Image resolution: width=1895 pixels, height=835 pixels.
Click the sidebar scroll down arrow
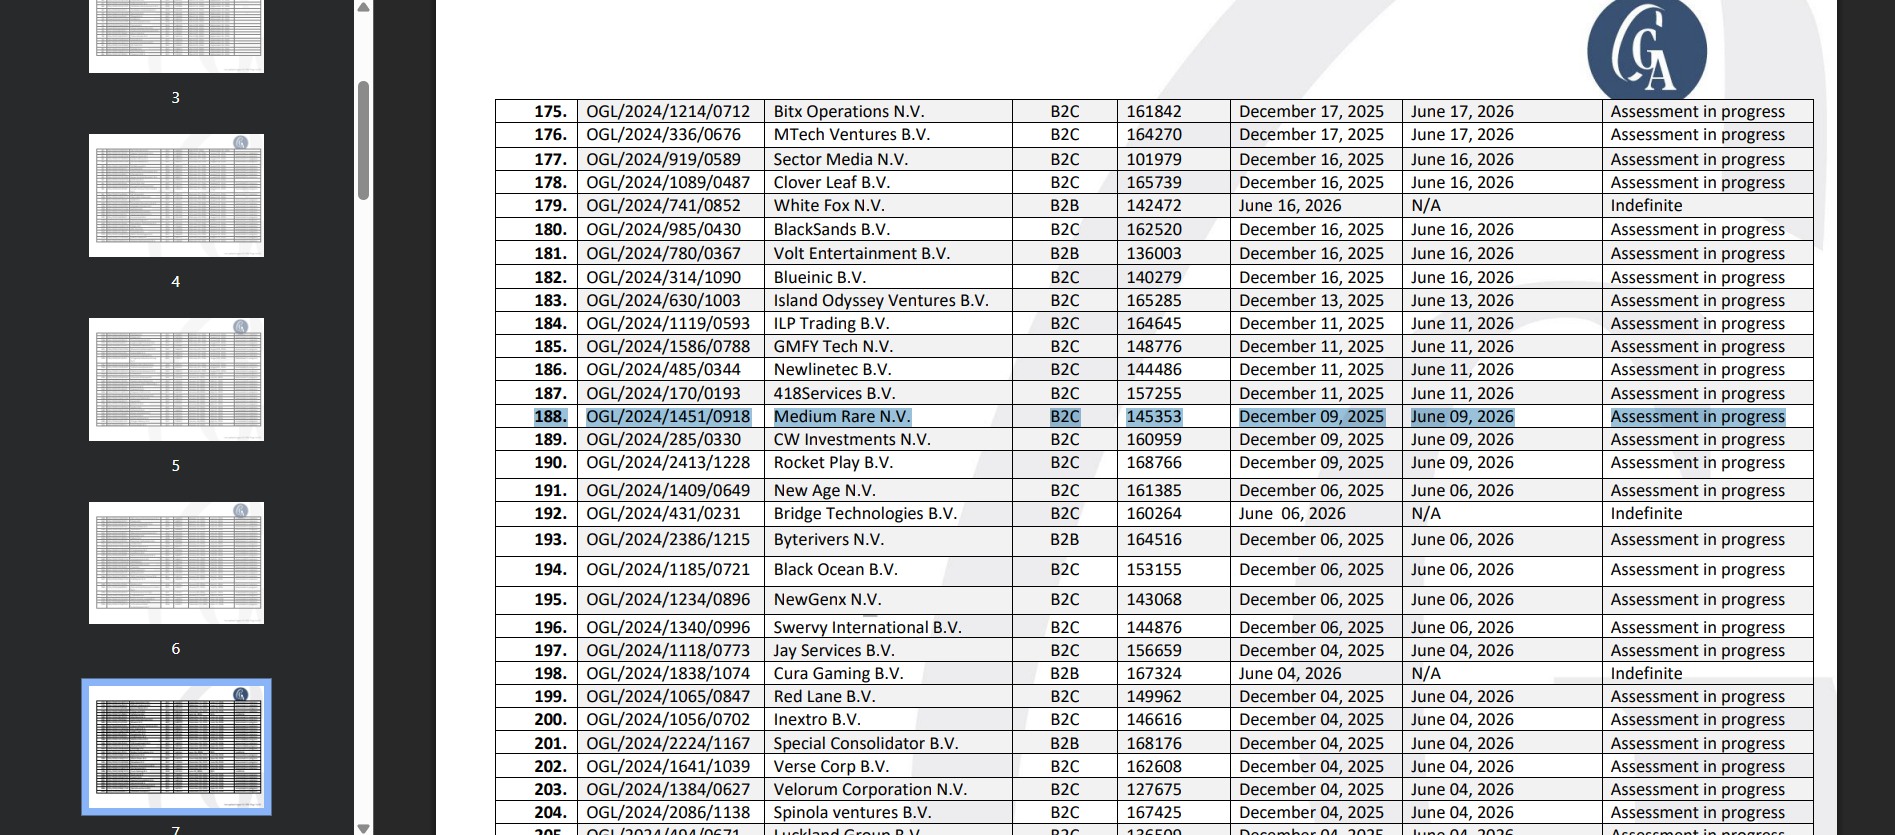click(364, 828)
